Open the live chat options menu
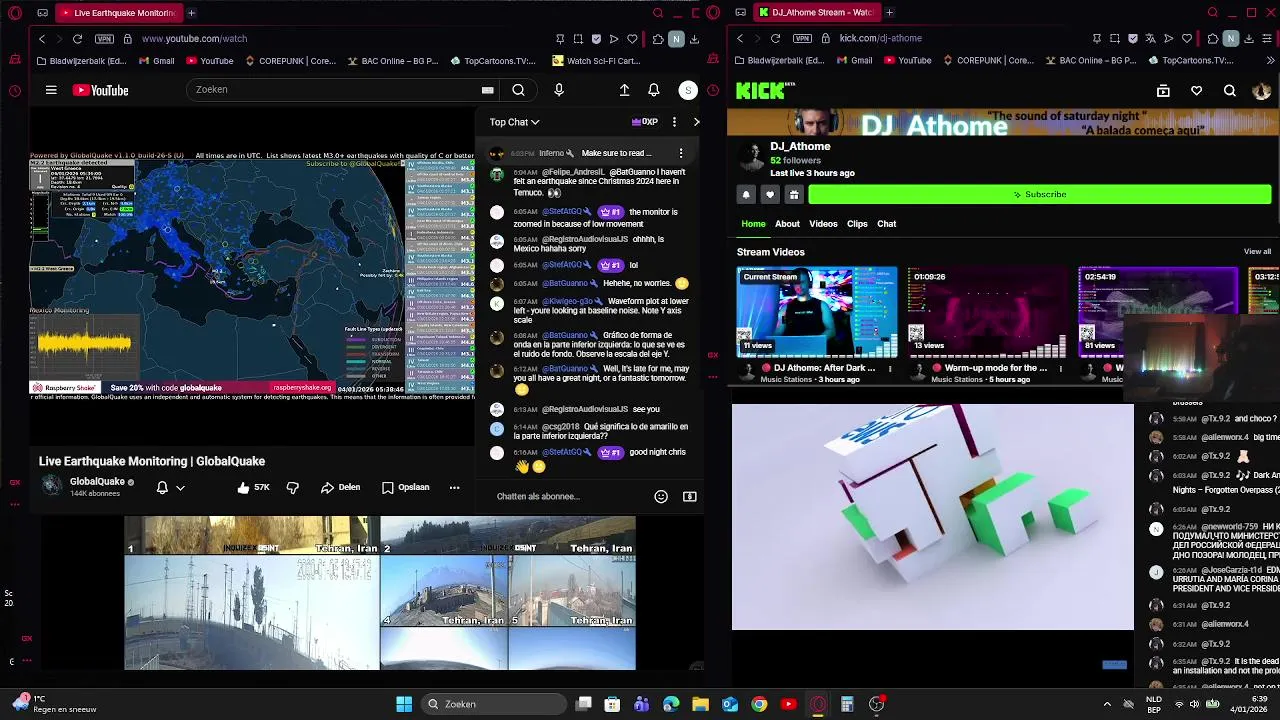1280x720 pixels. click(x=674, y=122)
